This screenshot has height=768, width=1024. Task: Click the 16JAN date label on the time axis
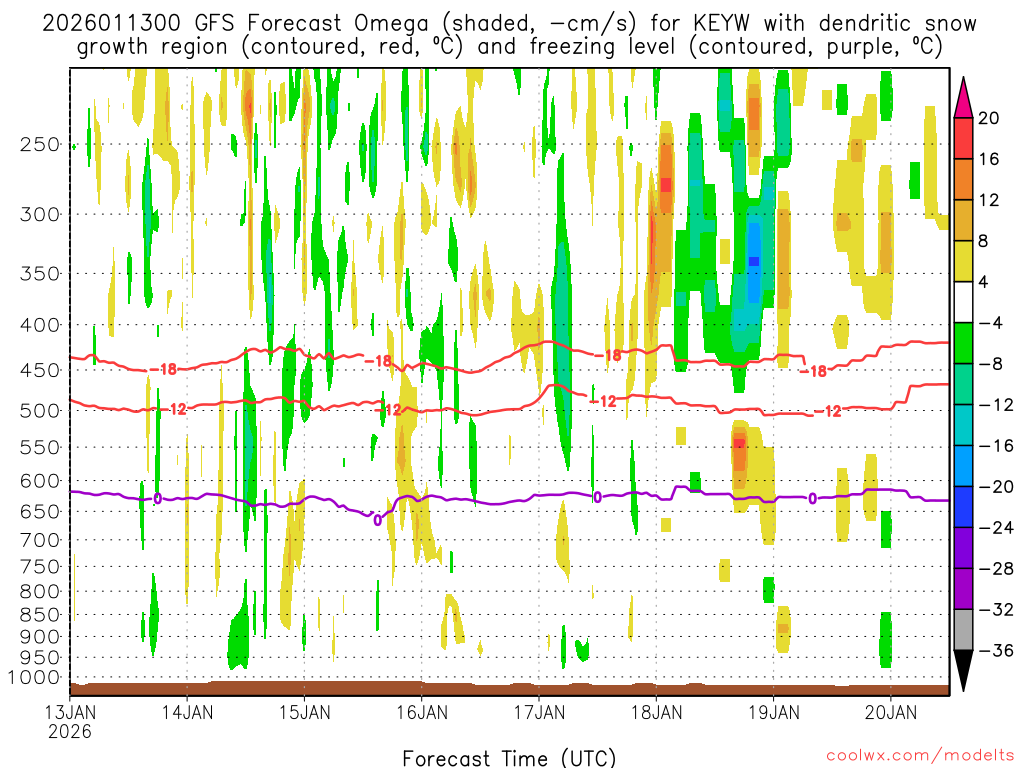(421, 713)
